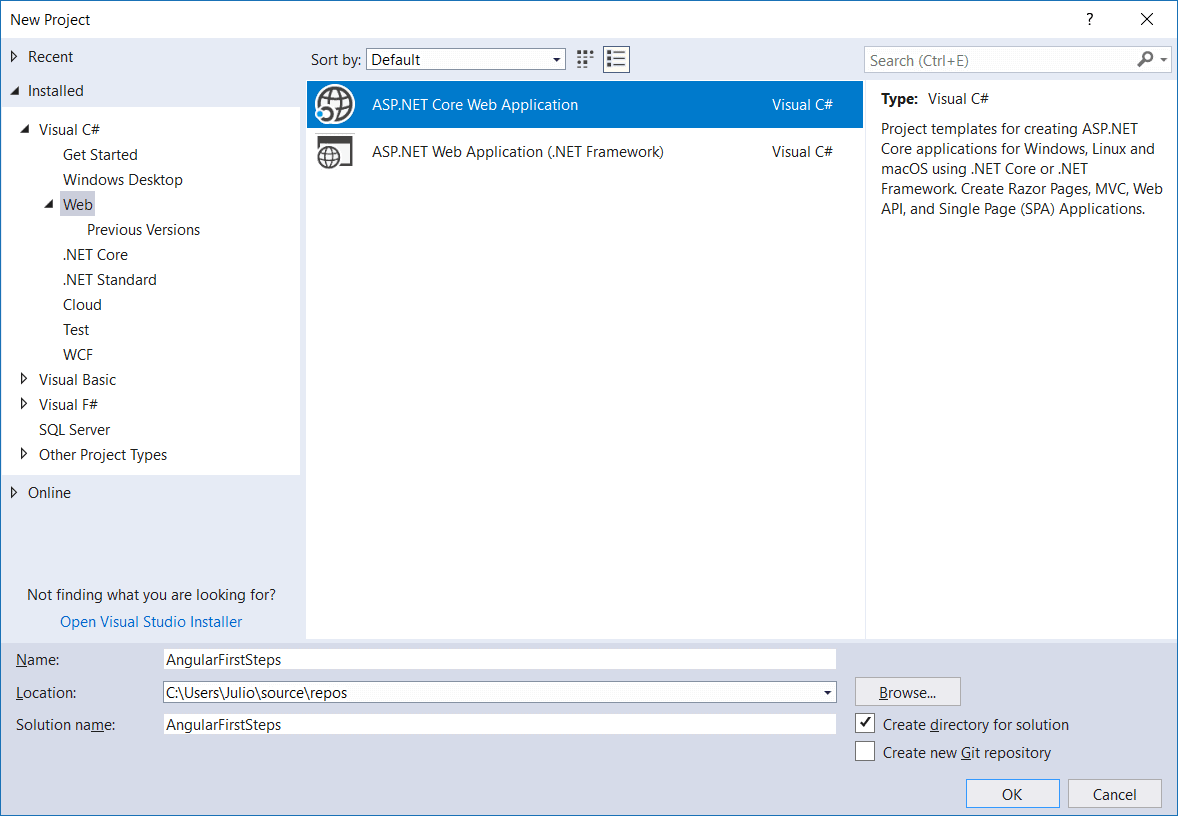Click the search magnifier icon
The height and width of the screenshot is (816, 1178).
click(1144, 59)
